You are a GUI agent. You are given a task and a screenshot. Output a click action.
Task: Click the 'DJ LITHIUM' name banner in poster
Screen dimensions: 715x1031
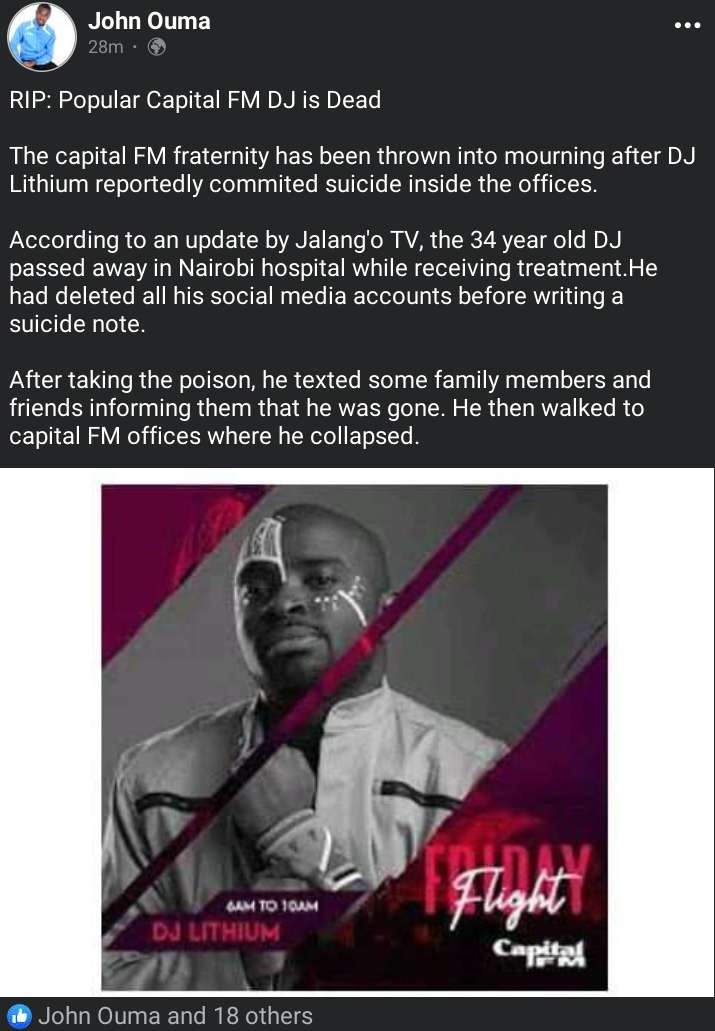point(216,932)
